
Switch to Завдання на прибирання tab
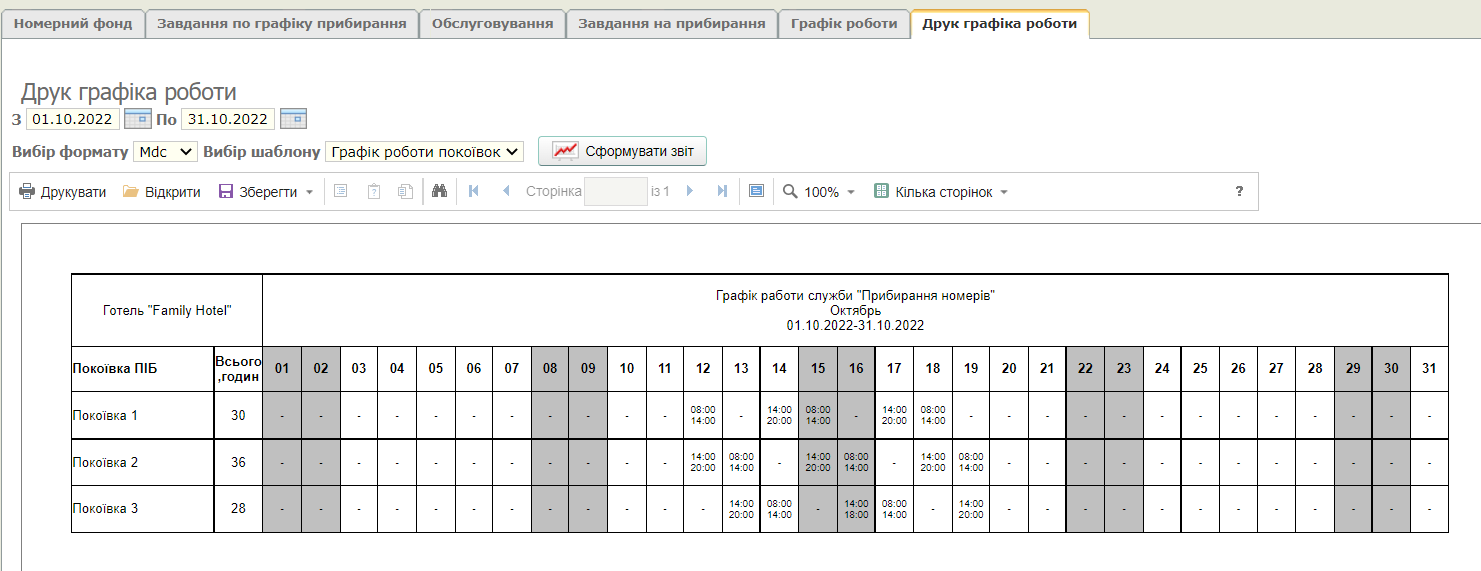point(671,24)
